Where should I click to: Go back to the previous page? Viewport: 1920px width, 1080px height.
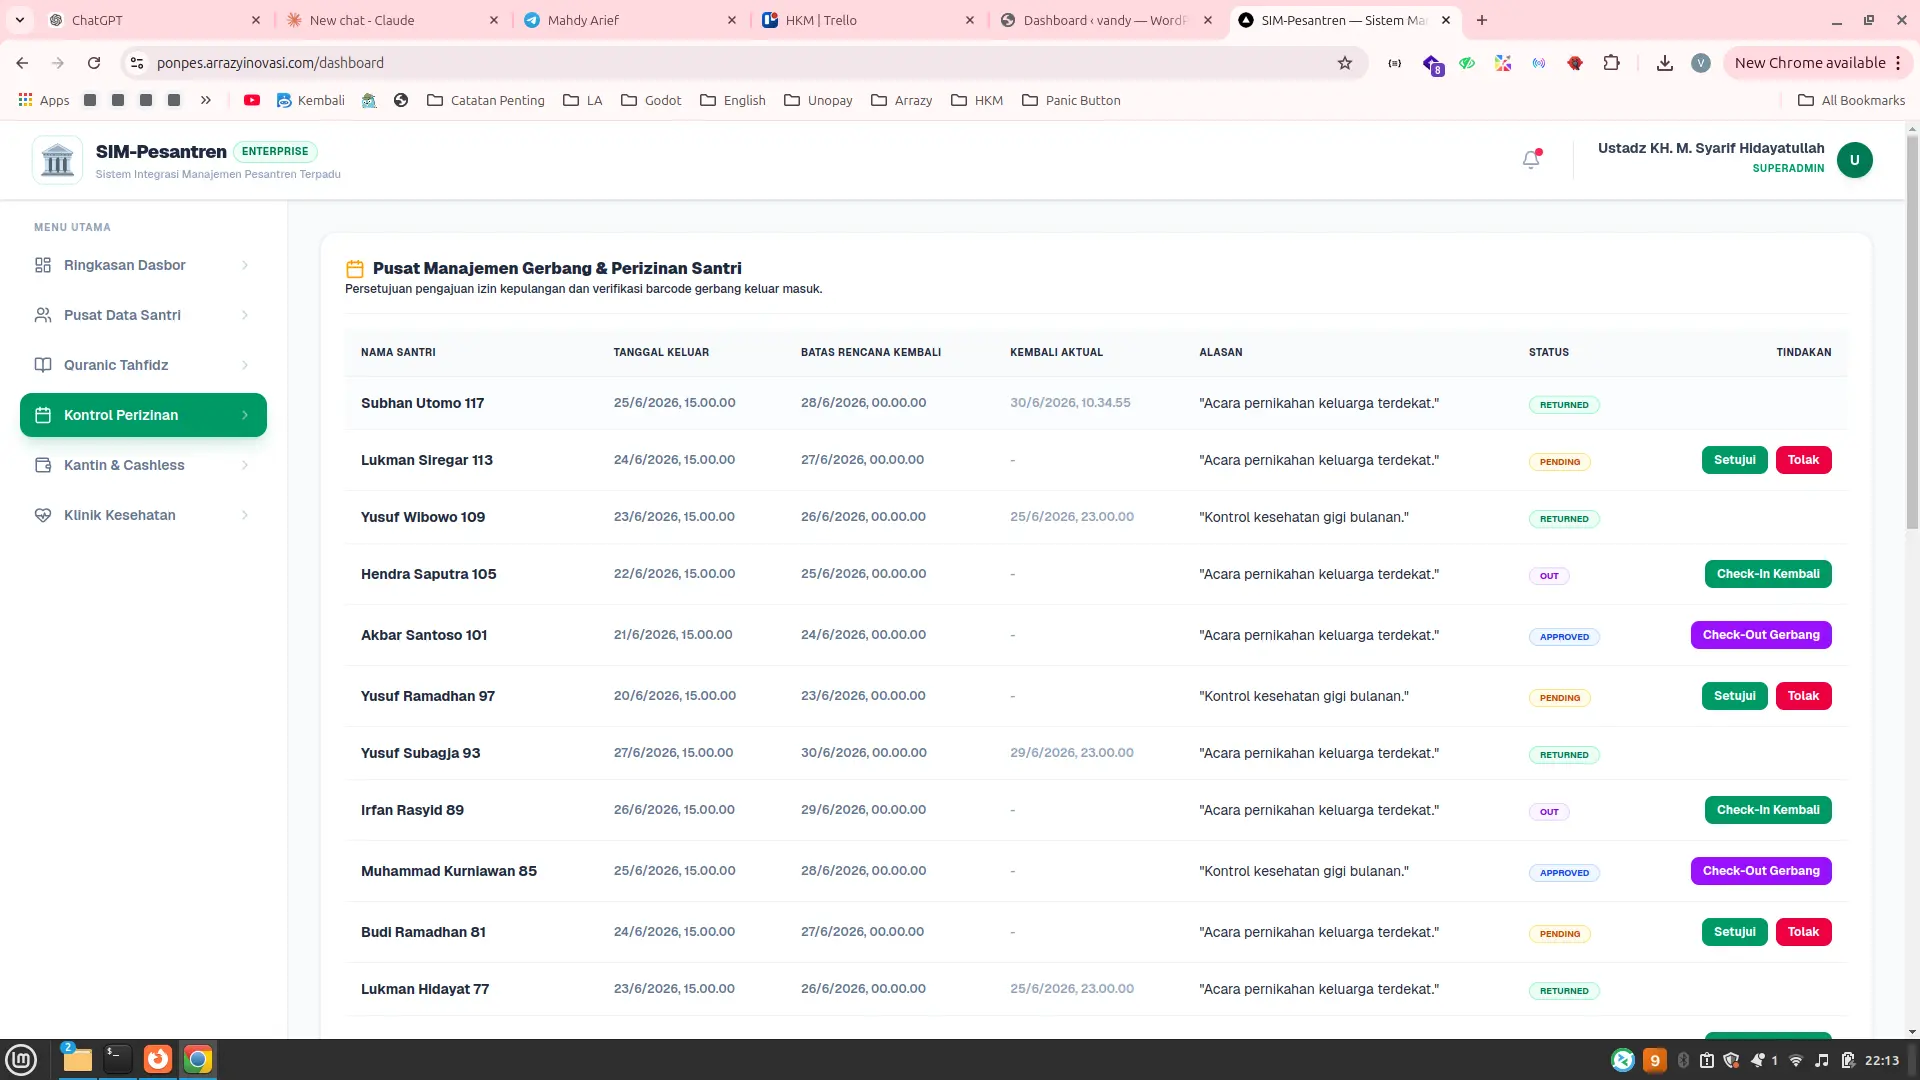[22, 63]
